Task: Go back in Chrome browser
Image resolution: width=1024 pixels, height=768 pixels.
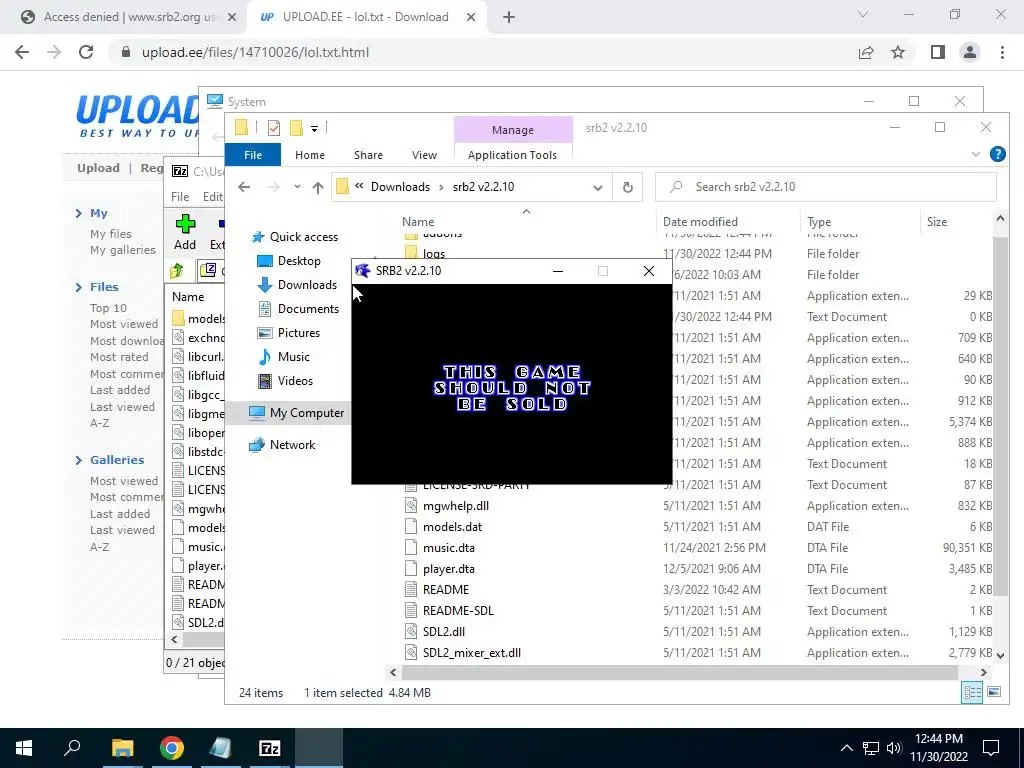Action: [22, 52]
